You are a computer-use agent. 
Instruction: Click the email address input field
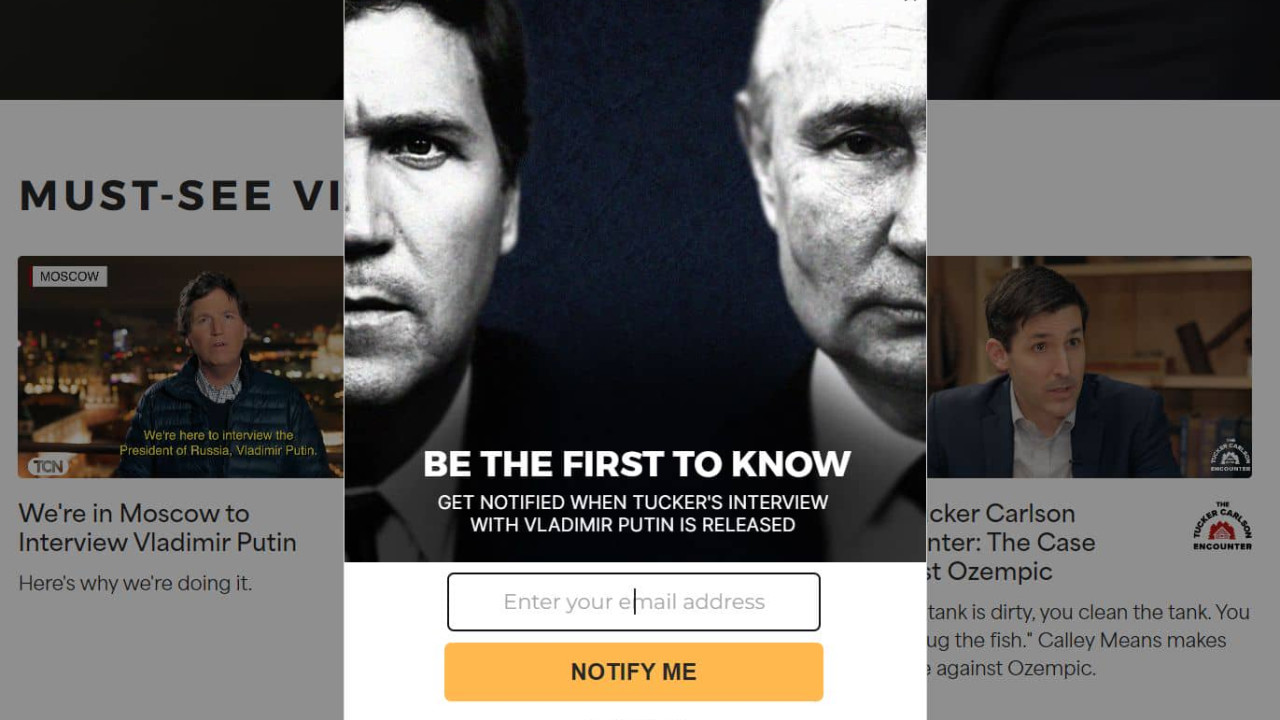point(633,602)
